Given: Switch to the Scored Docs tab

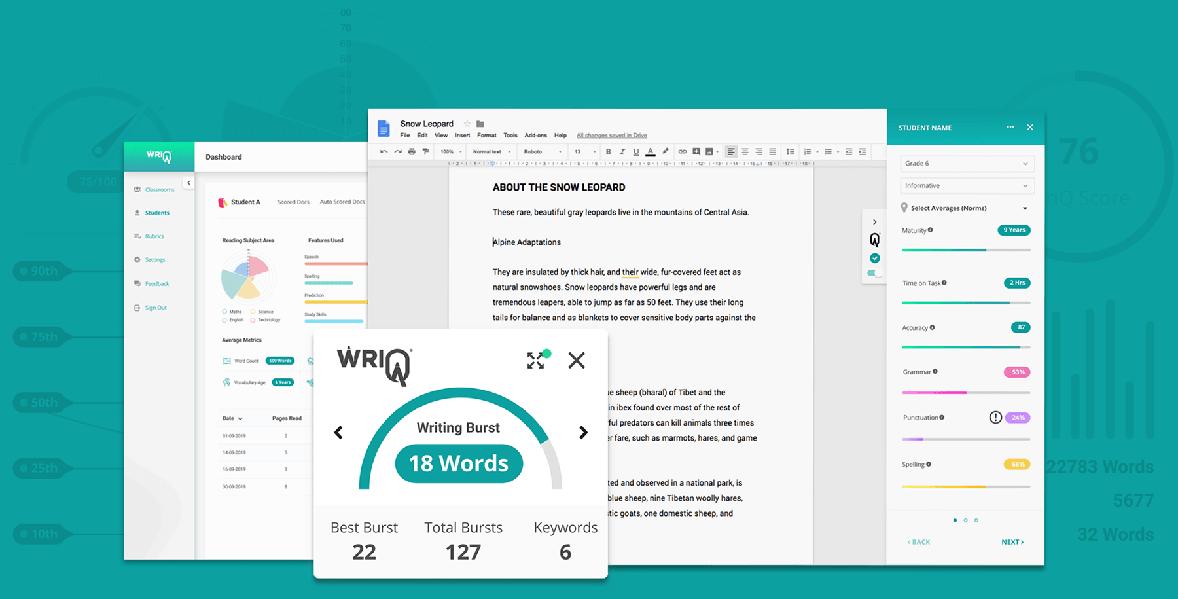Looking at the screenshot, I should (x=293, y=202).
